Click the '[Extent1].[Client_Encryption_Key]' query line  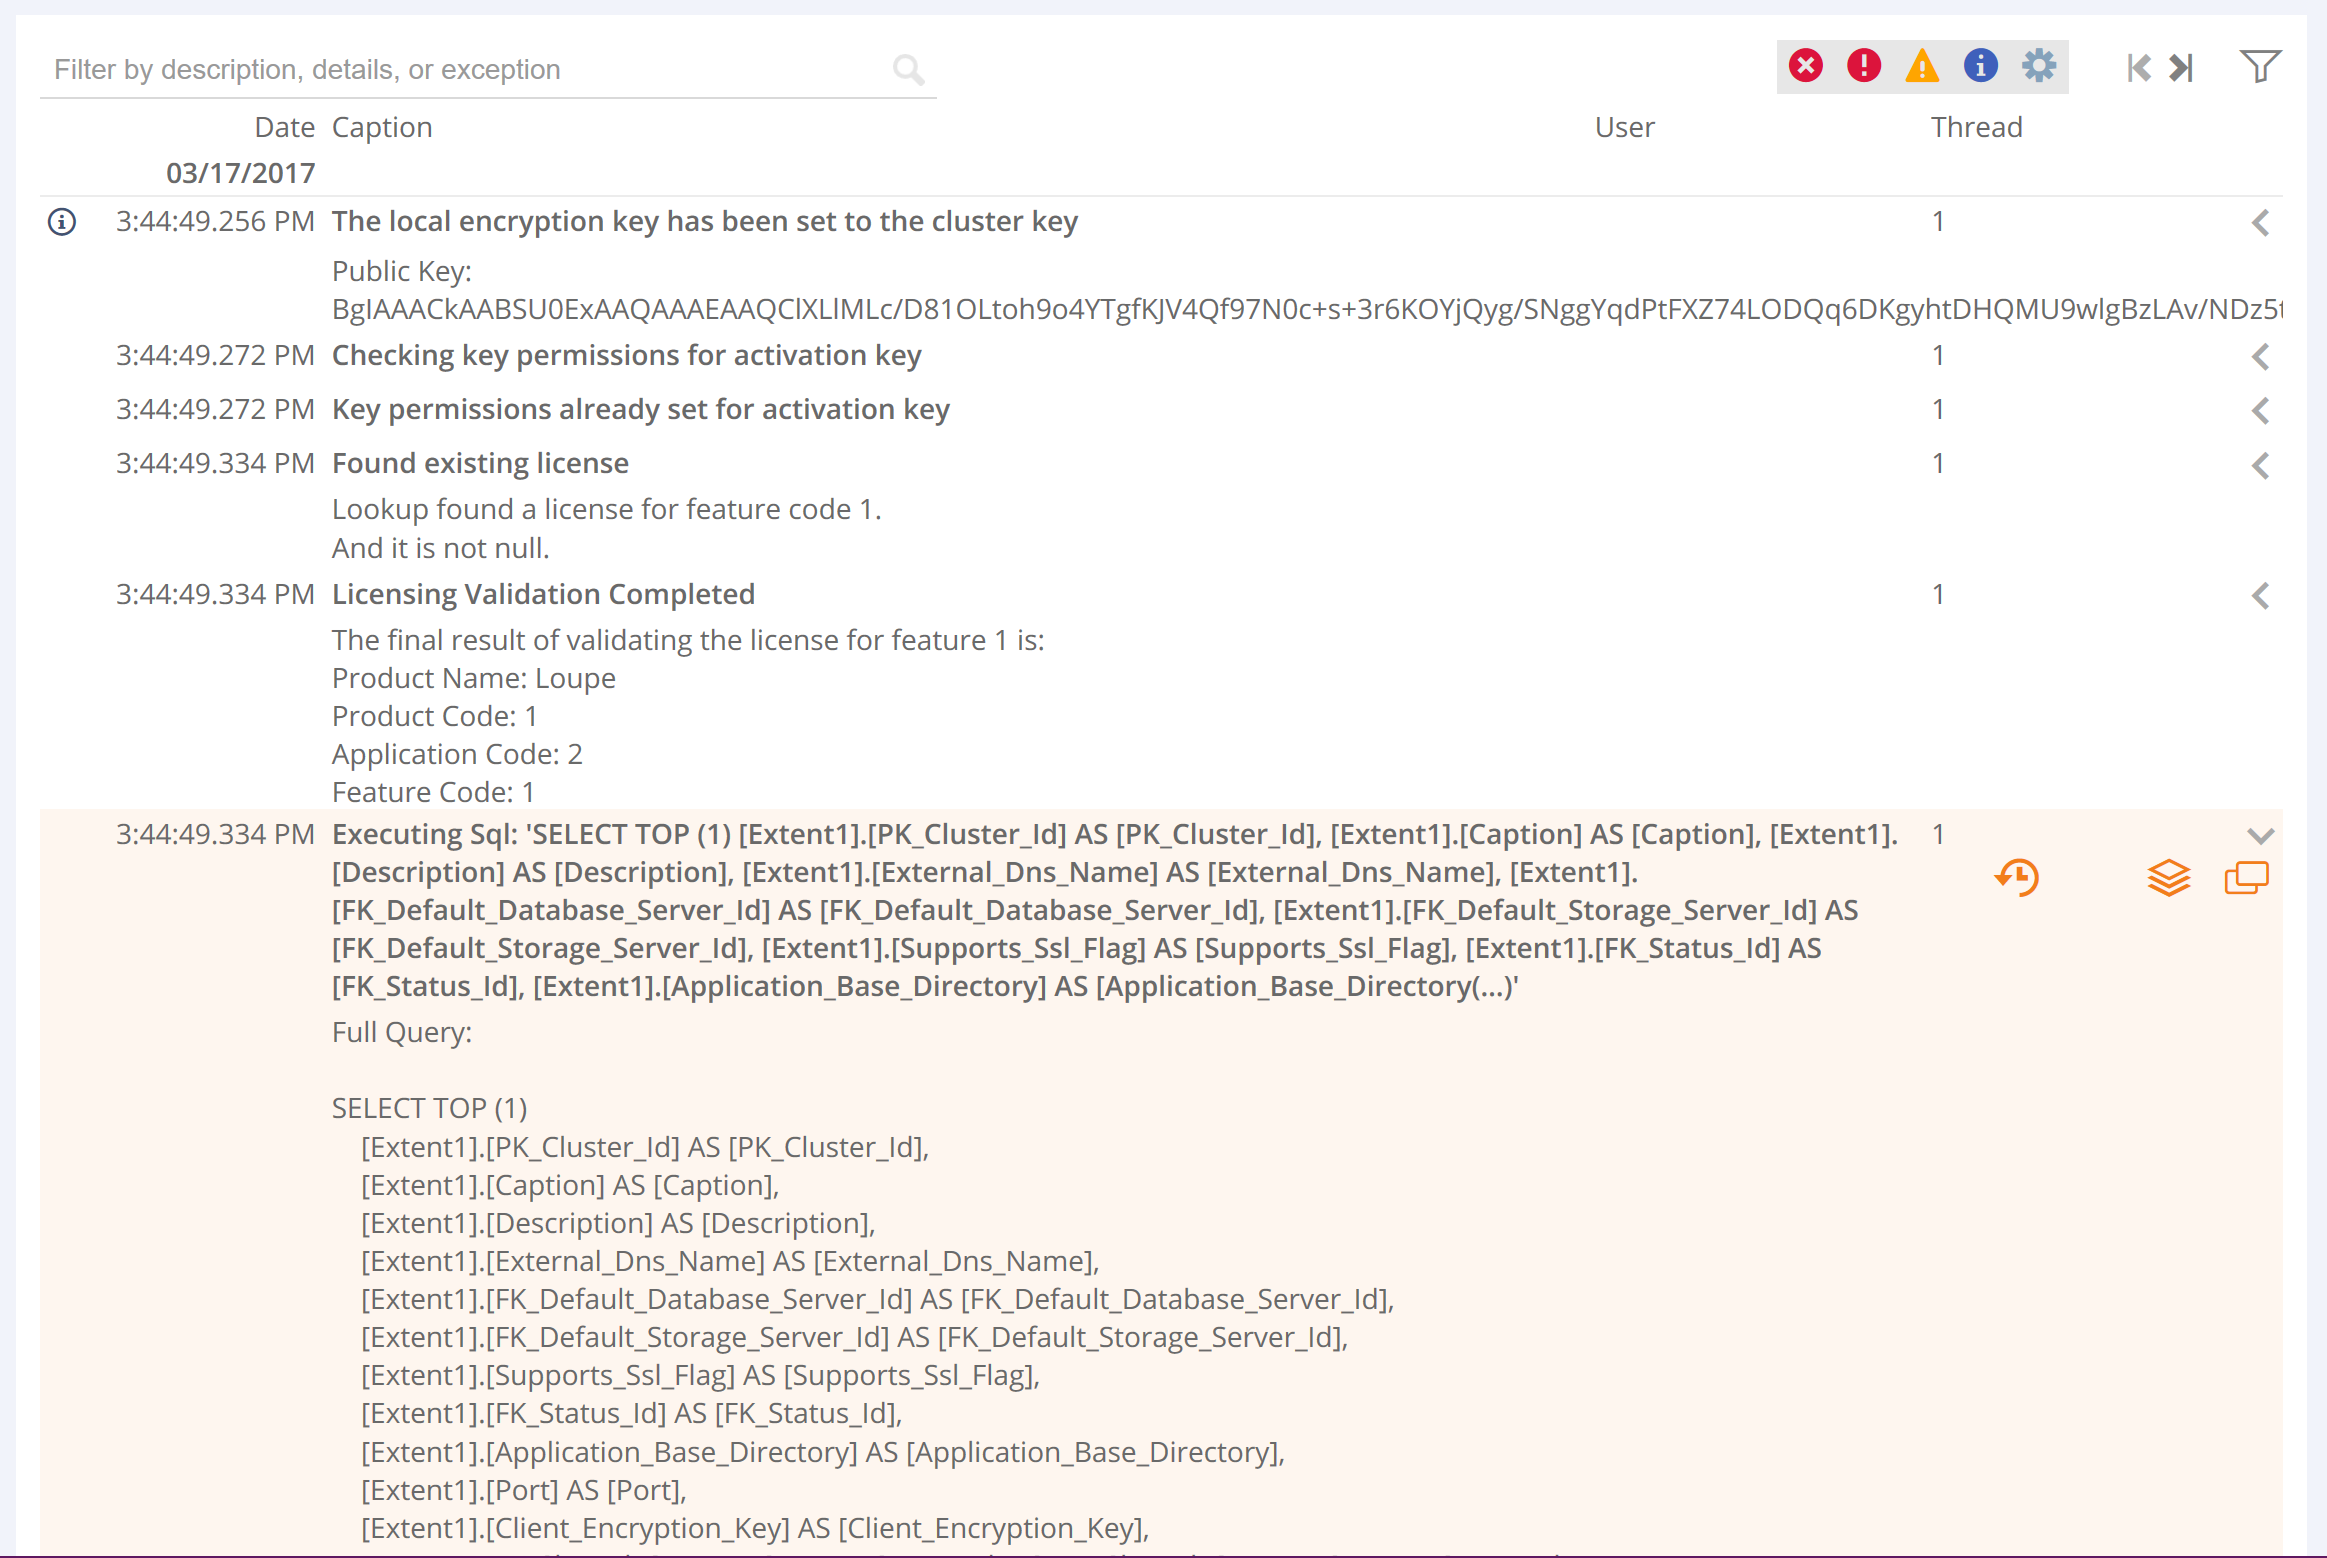coord(755,1528)
